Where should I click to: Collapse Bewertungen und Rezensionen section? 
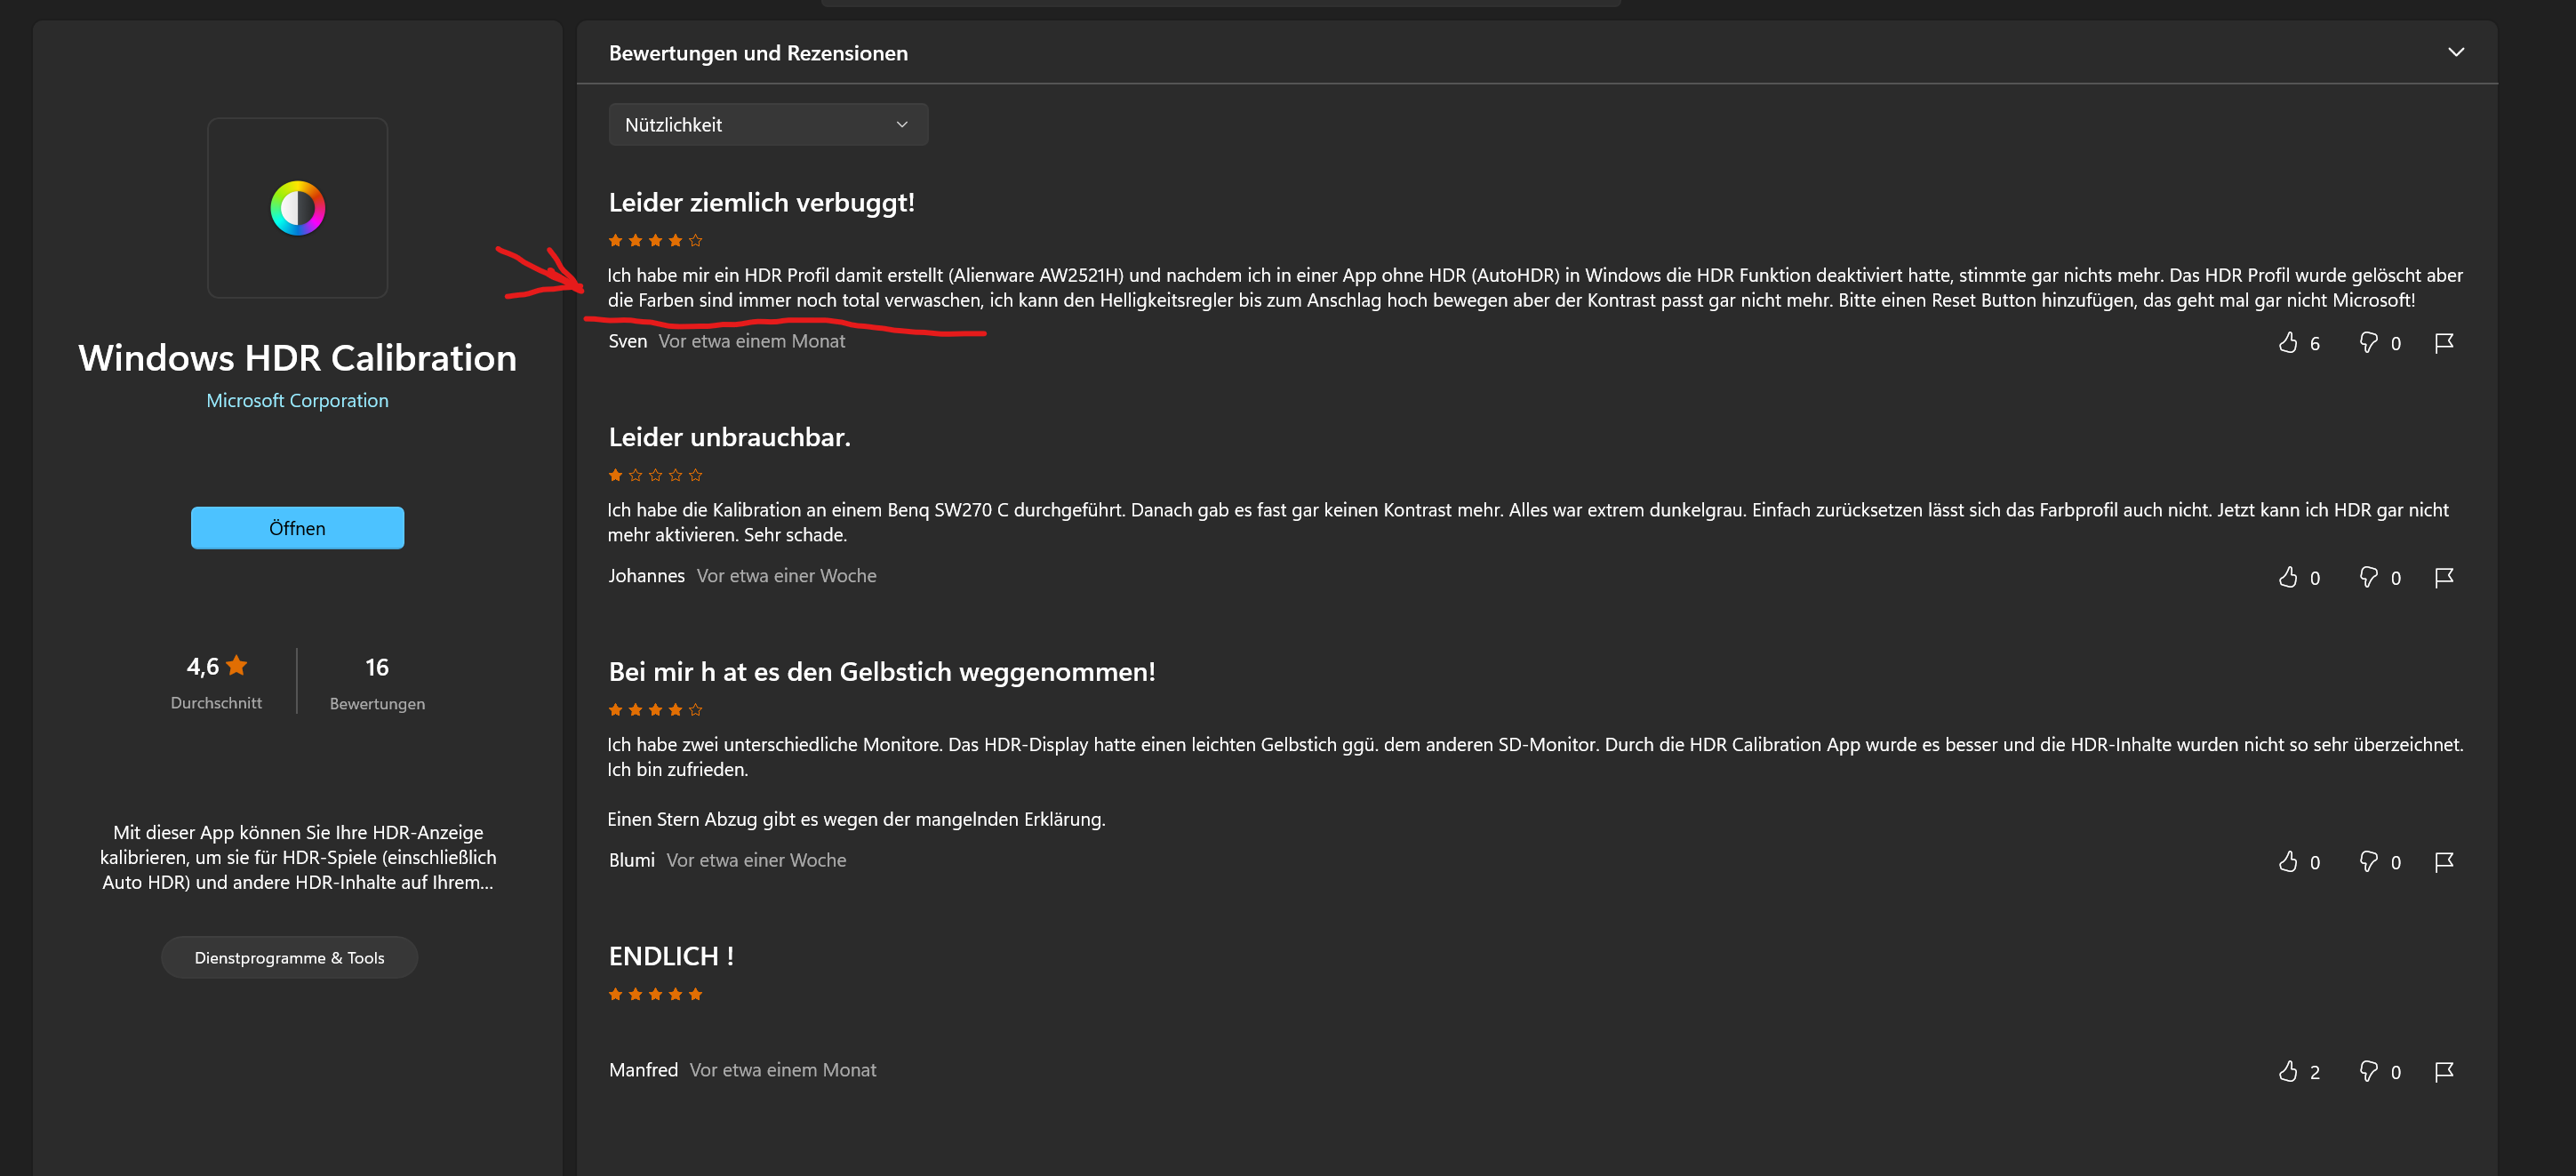coord(2455,52)
